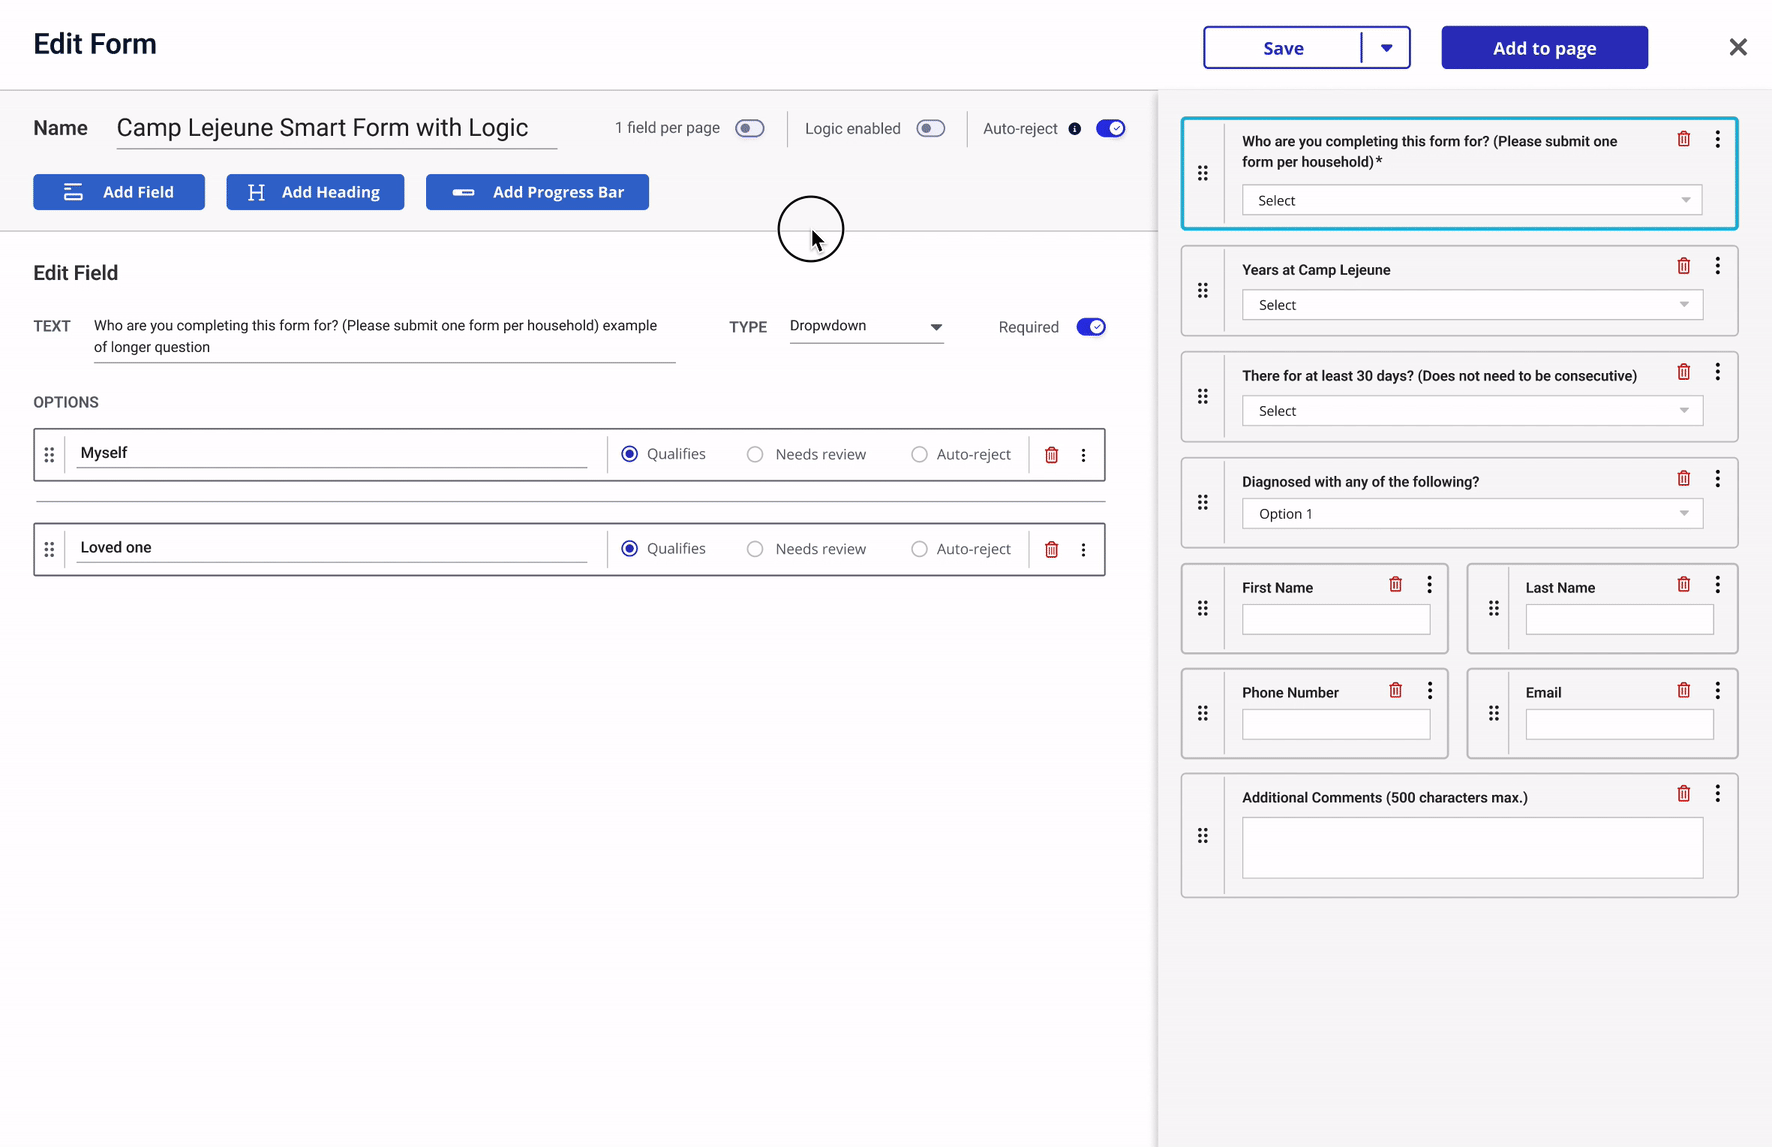Click the form Name input field

coord(336,129)
